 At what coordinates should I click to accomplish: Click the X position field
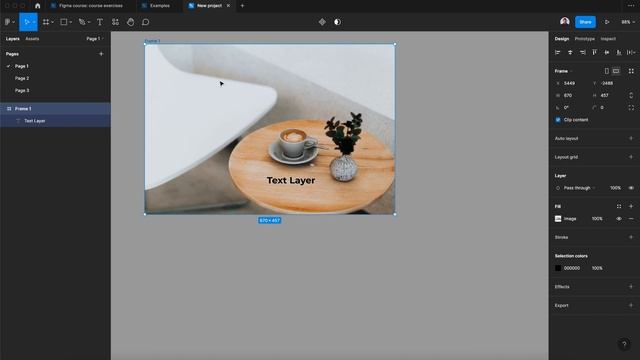click(569, 83)
